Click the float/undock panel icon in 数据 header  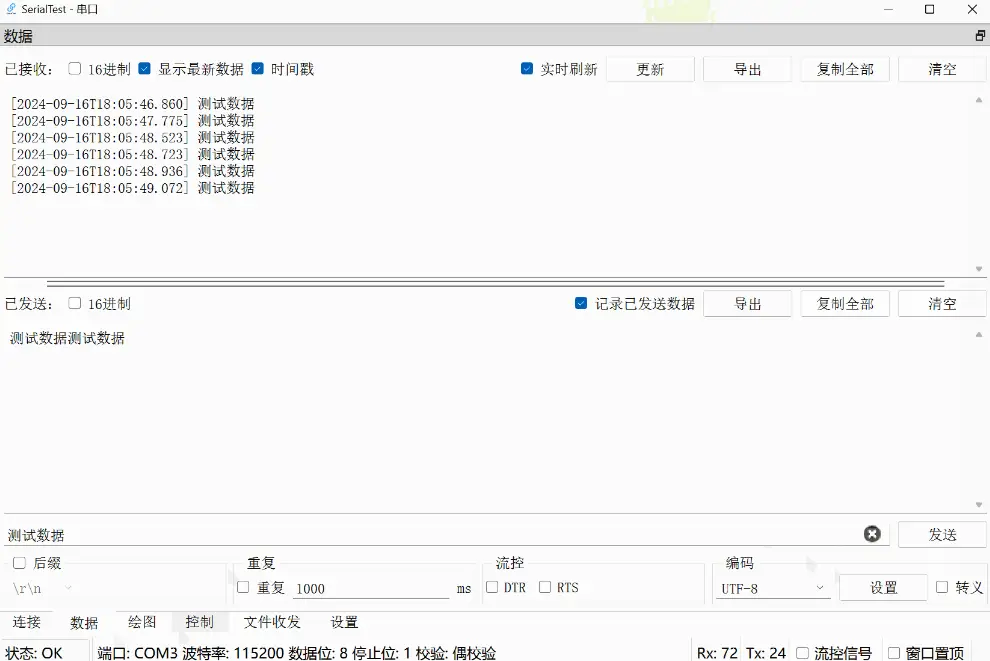pyautogui.click(x=980, y=36)
